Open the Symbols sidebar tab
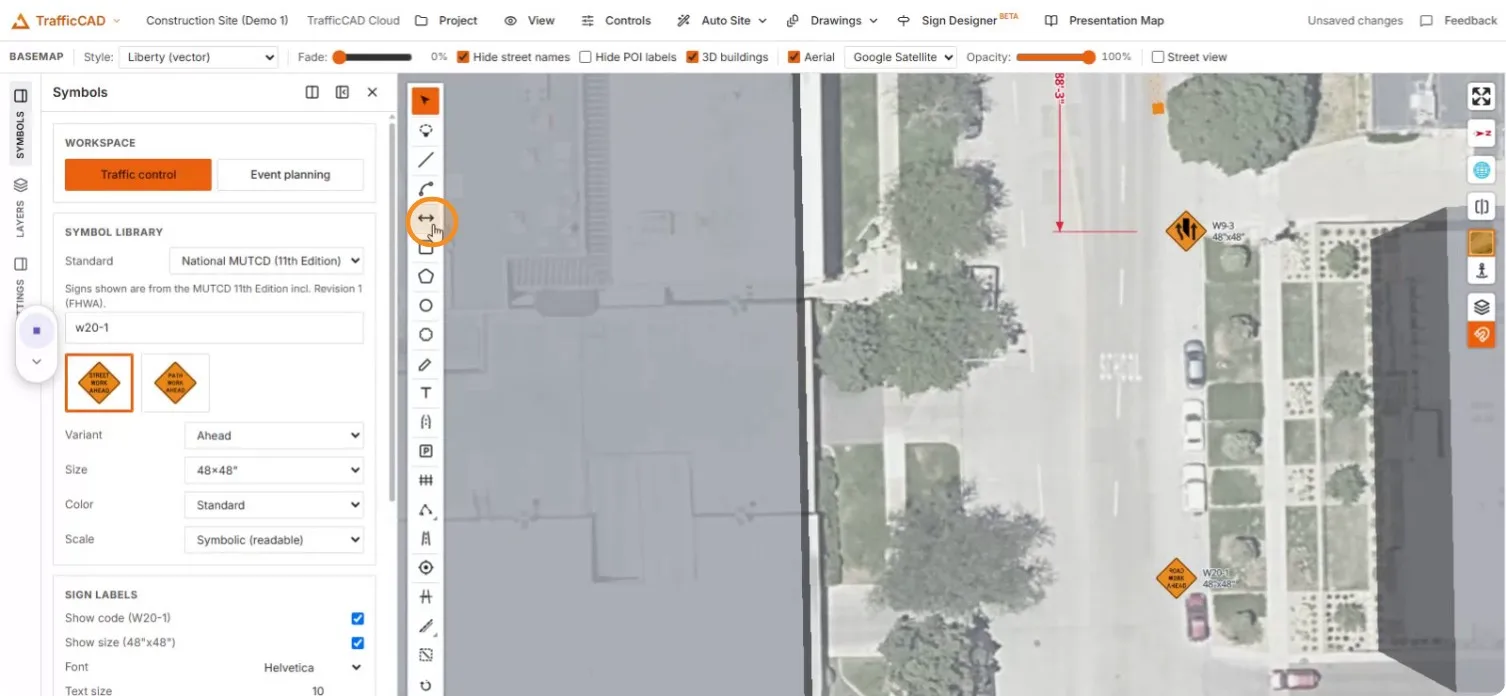Viewport: 1506px width, 696px height. [x=20, y=123]
